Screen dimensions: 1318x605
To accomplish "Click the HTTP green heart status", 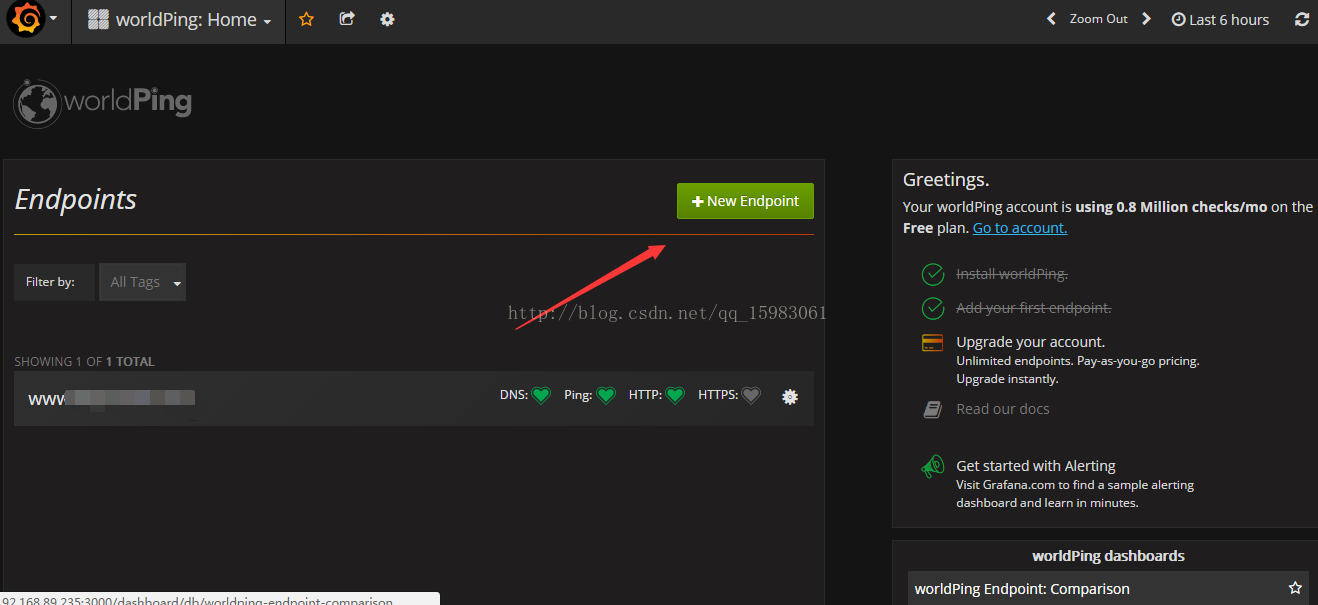I will tap(675, 396).
